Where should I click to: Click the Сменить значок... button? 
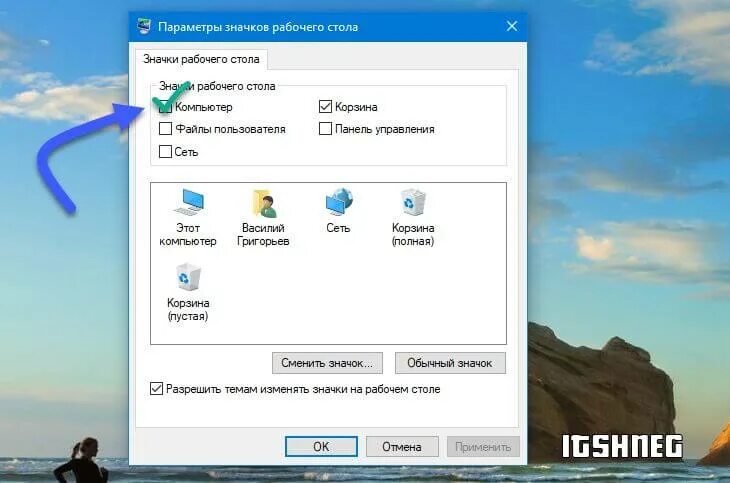[327, 363]
